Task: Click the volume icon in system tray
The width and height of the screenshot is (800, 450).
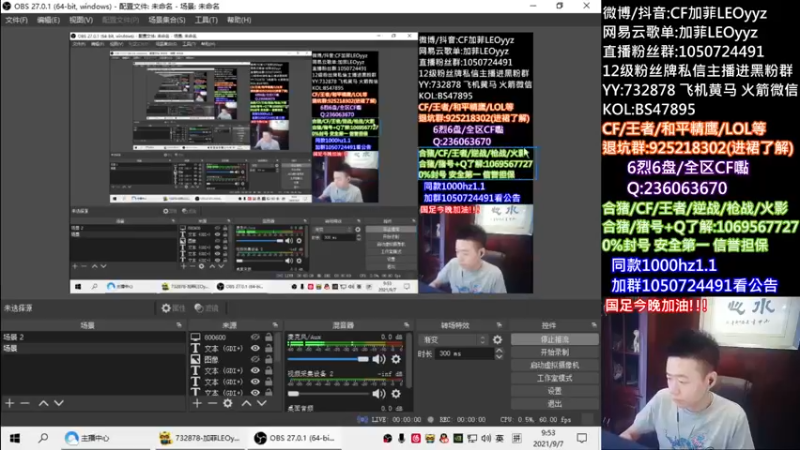Action: pyautogui.click(x=486, y=438)
